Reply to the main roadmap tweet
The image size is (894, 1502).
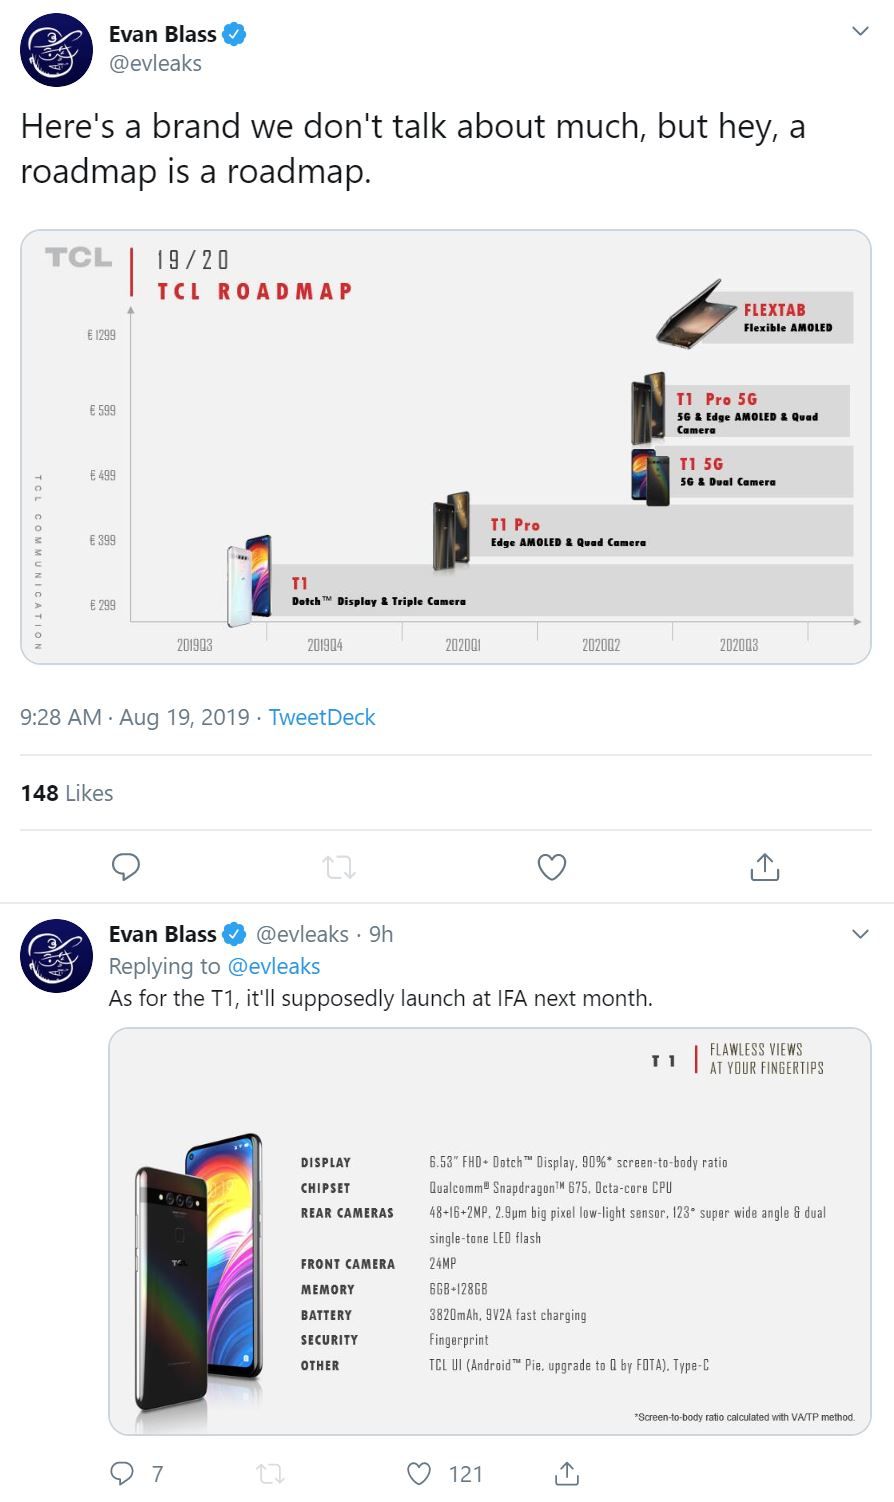pyautogui.click(x=125, y=866)
